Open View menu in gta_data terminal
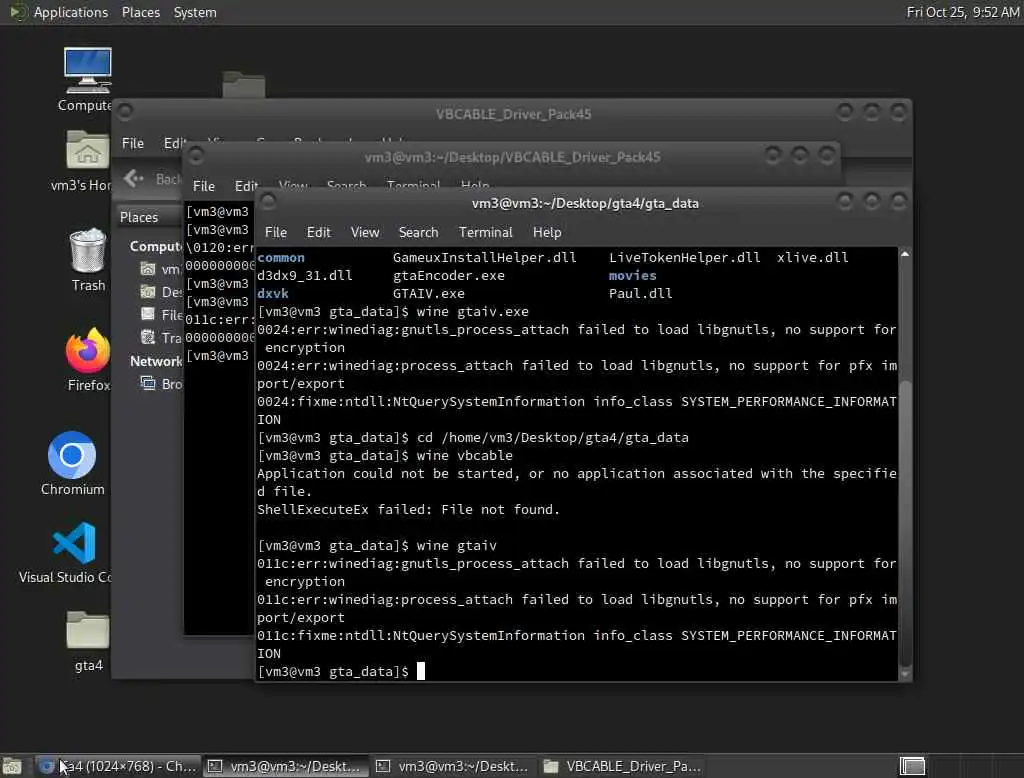This screenshot has height=778, width=1024. coord(364,232)
